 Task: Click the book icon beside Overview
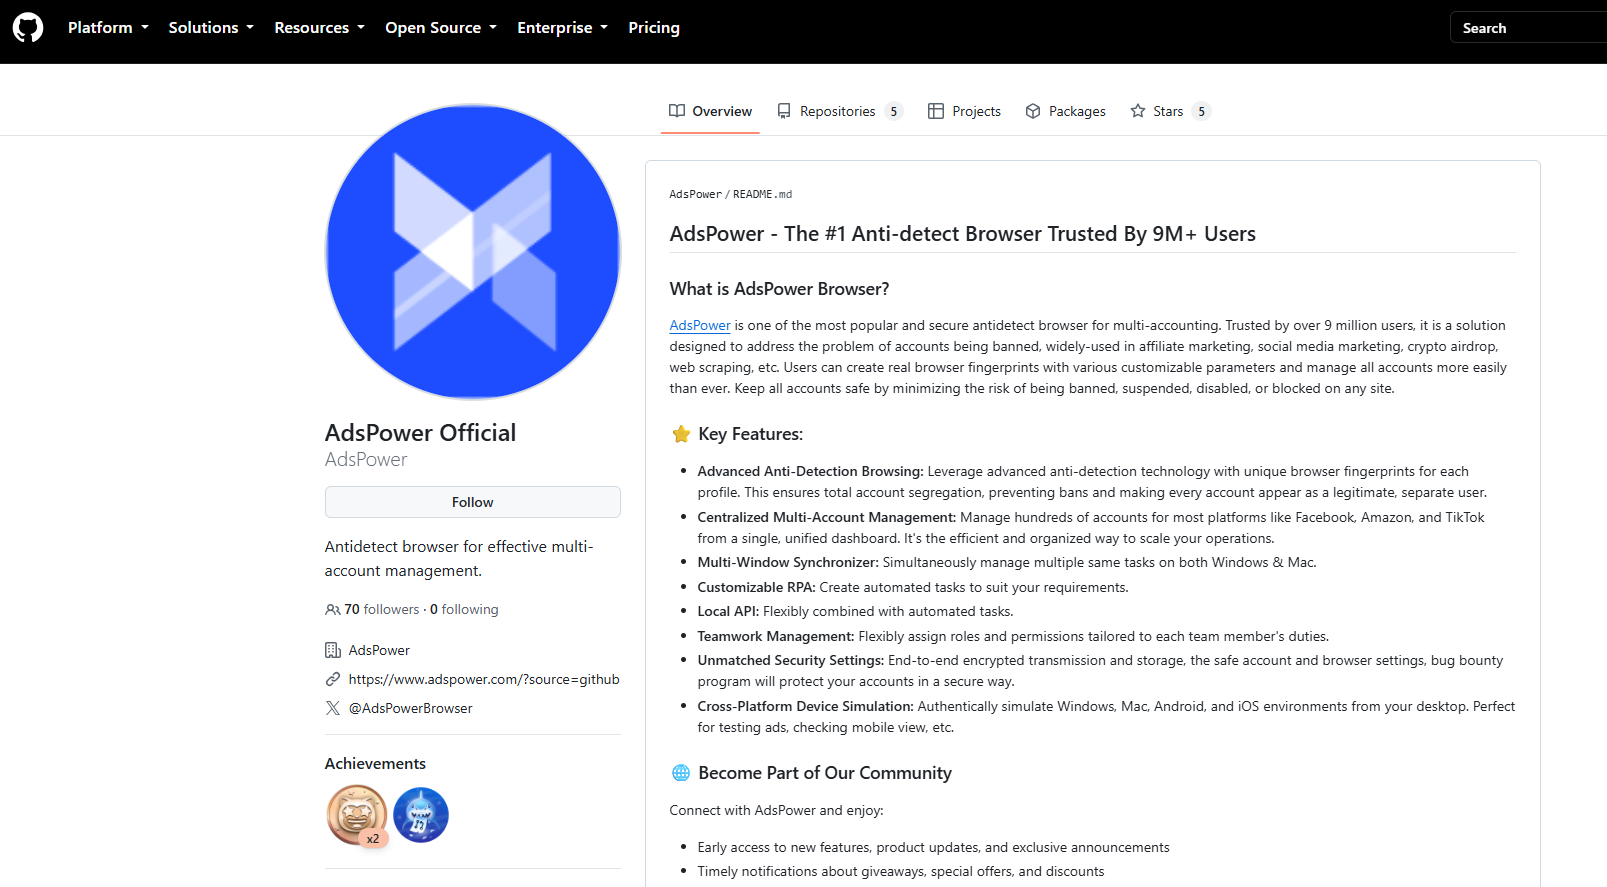tap(677, 111)
